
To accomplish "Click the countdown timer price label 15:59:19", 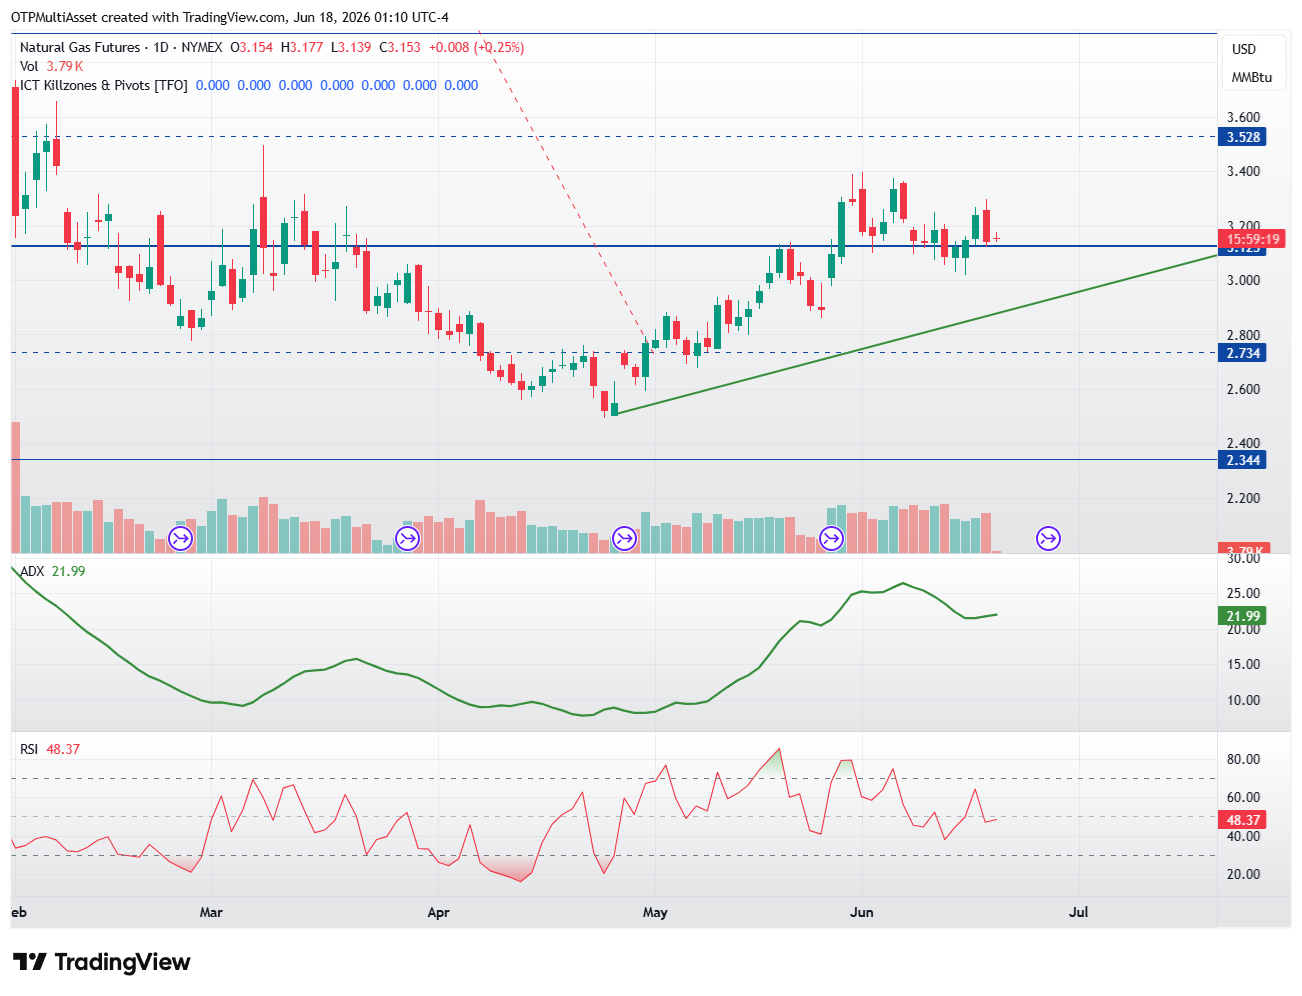I will (1252, 239).
